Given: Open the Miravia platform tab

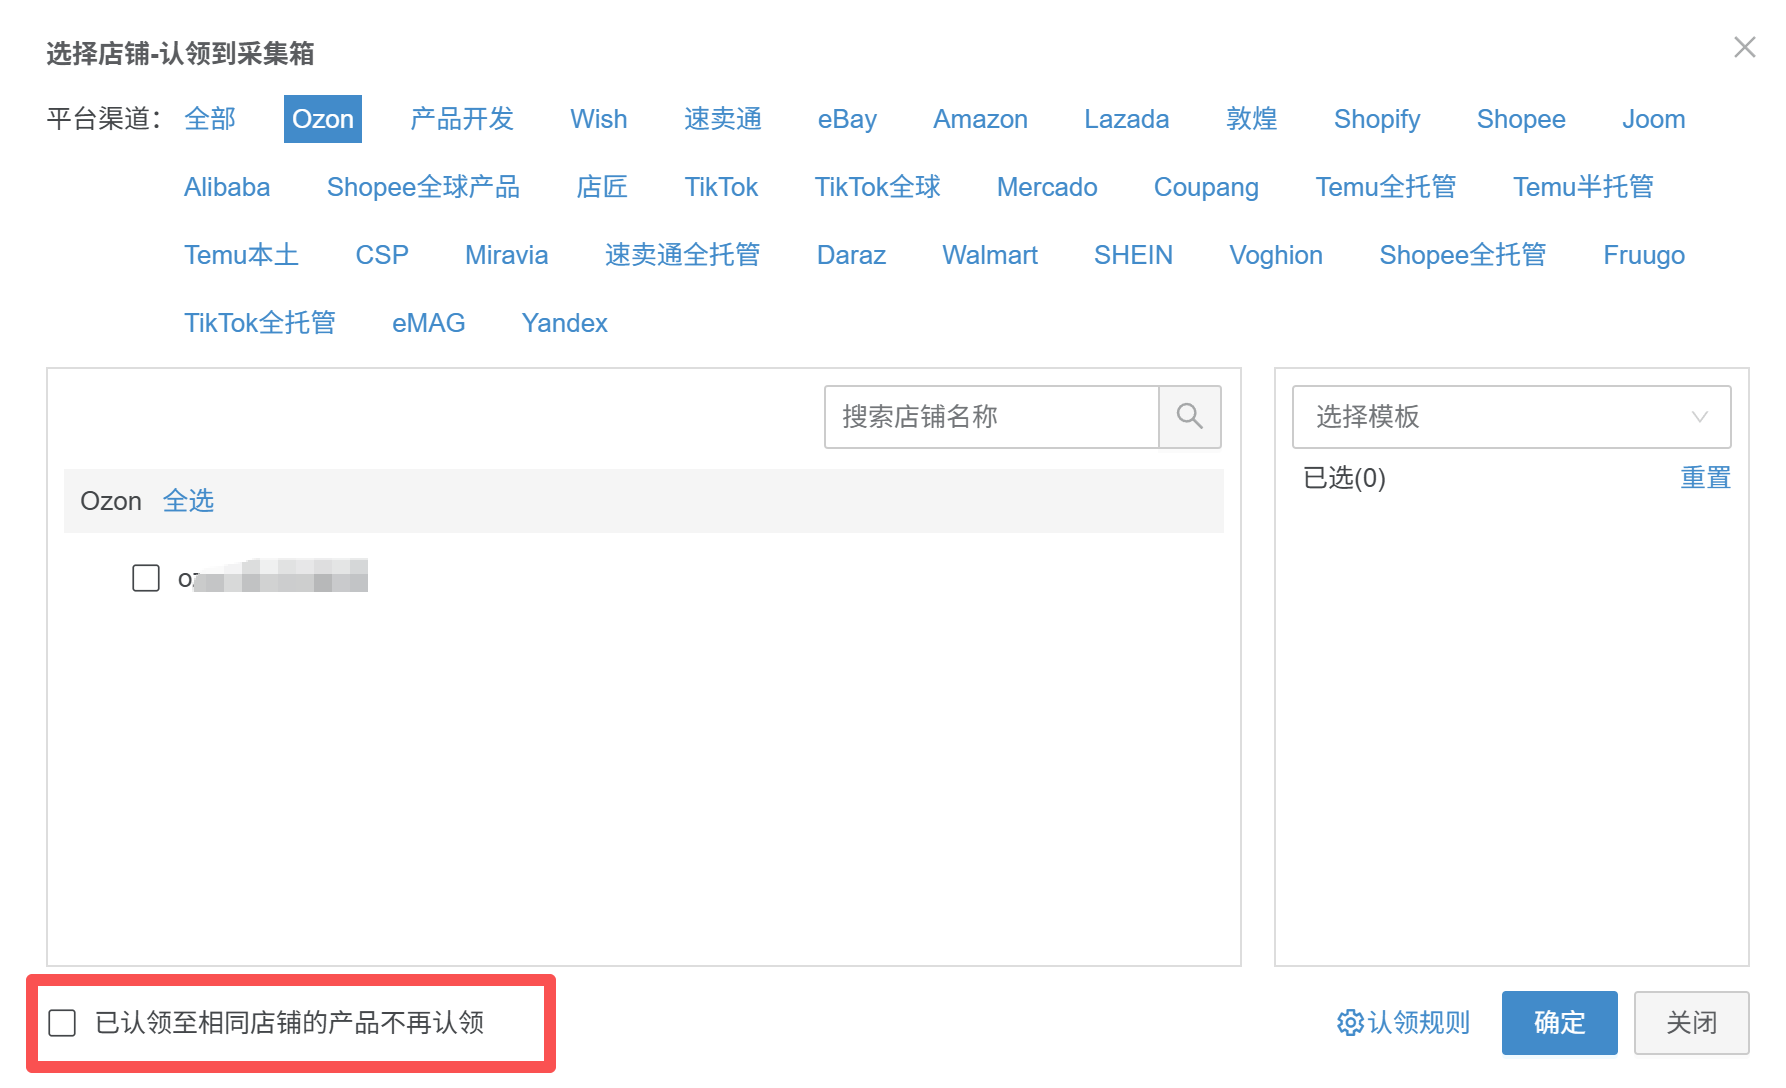Looking at the screenshot, I should coord(507,255).
